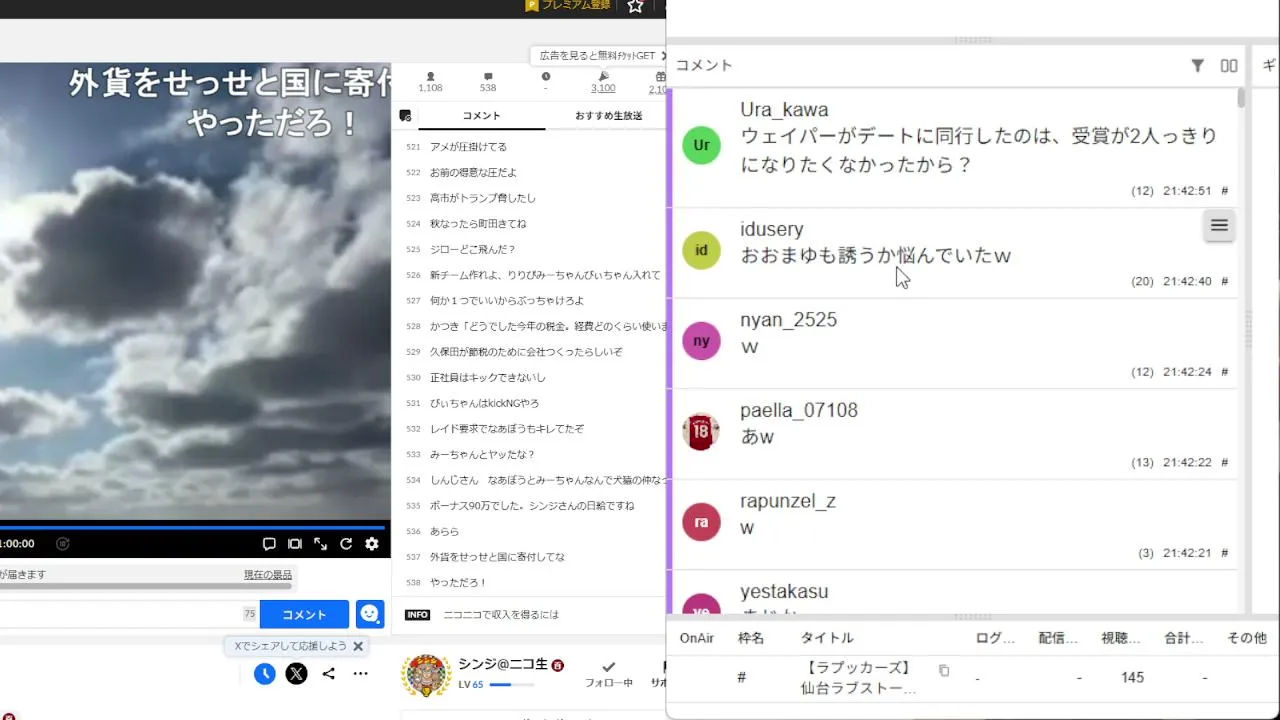The image size is (1280, 720).
Task: Click the rewind seek icon beside 1:00:00
Action: coord(63,544)
